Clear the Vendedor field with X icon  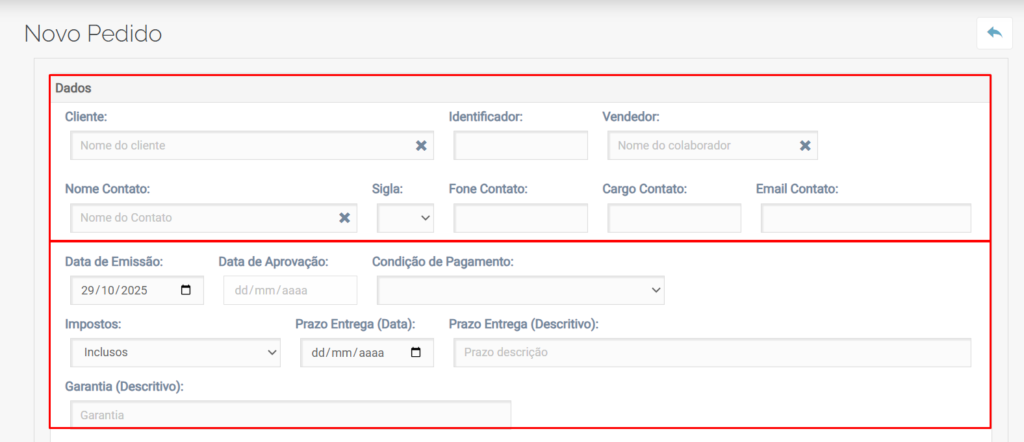805,146
